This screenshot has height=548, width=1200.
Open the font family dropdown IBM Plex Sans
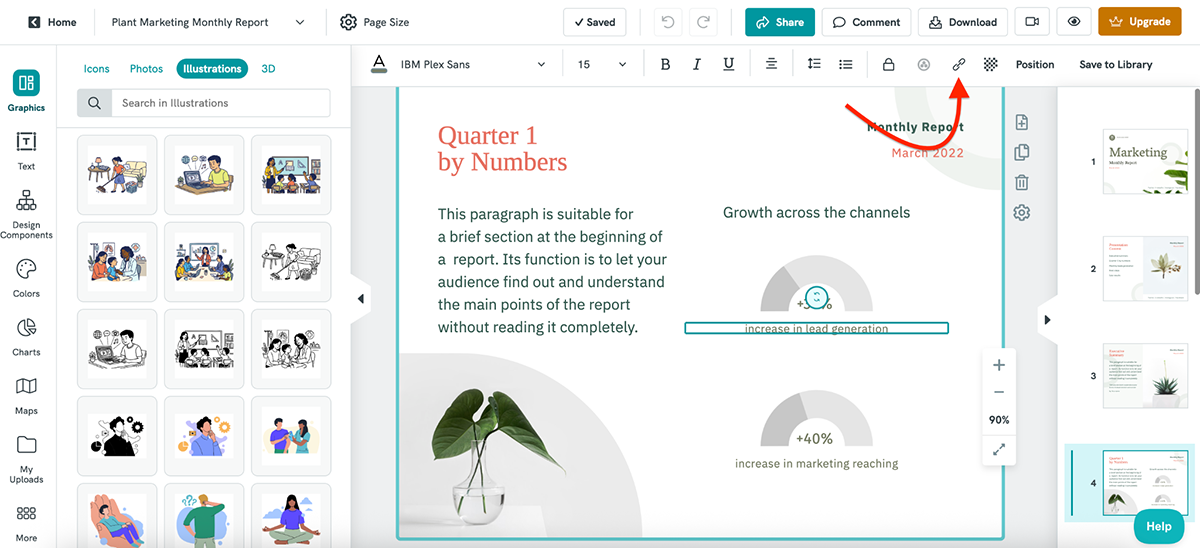click(x=473, y=64)
